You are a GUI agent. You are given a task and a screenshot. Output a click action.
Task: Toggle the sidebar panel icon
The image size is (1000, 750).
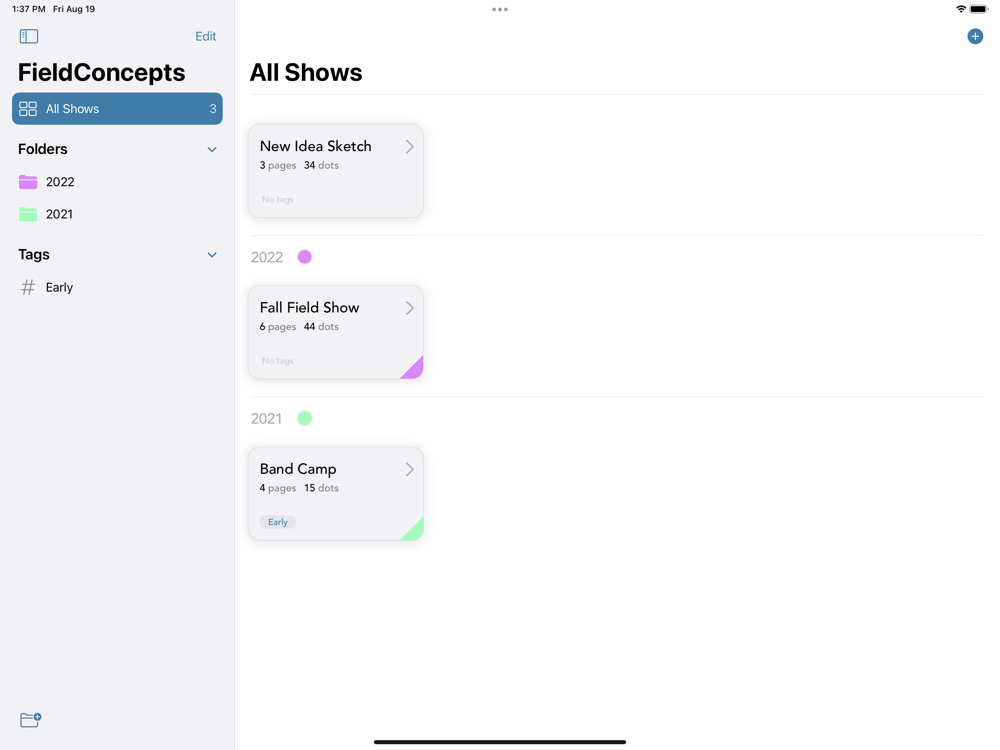29,36
